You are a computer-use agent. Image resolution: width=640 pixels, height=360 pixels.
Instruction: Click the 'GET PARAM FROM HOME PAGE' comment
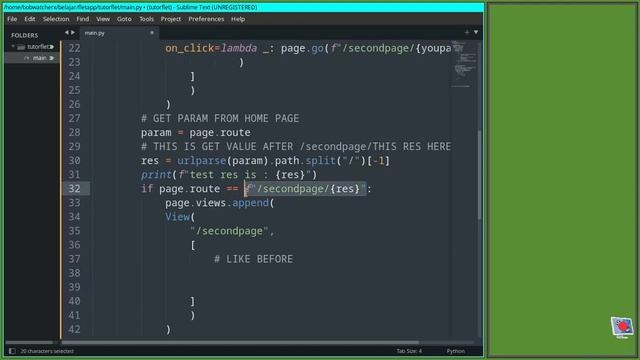(220, 118)
